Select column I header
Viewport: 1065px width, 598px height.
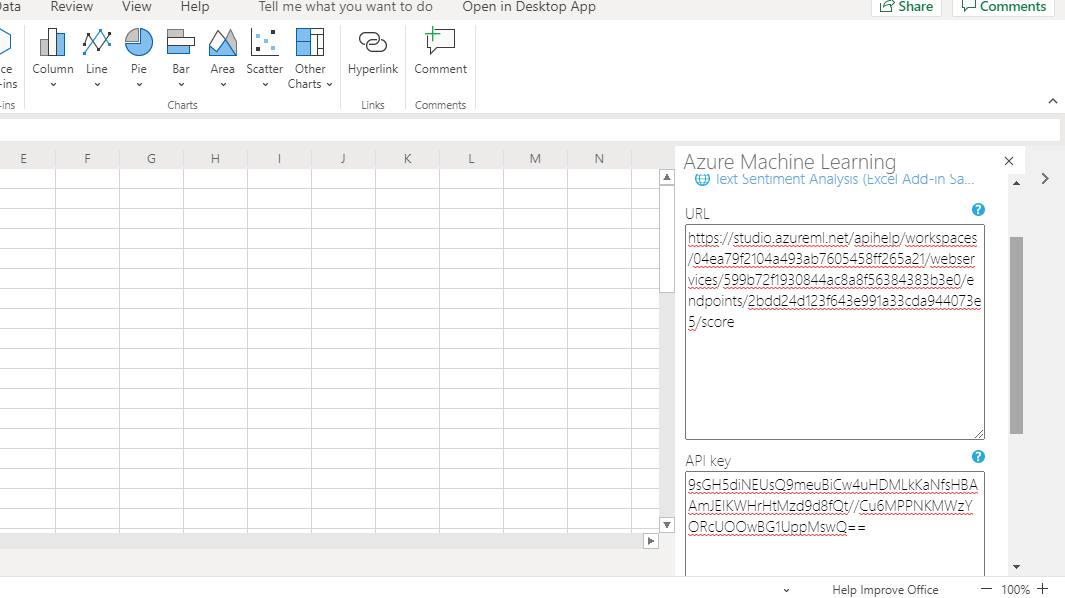tap(279, 158)
